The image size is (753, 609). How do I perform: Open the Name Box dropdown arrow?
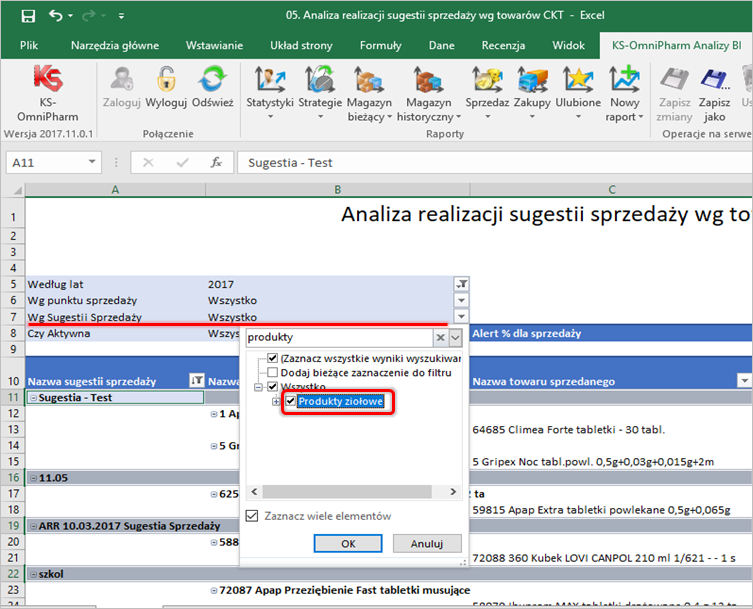[92, 162]
